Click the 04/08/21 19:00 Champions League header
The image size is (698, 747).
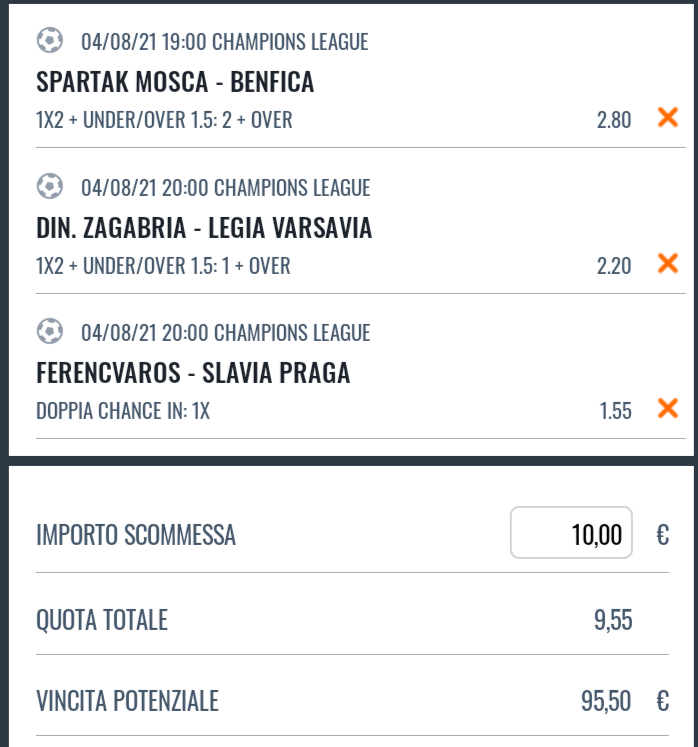(224, 42)
